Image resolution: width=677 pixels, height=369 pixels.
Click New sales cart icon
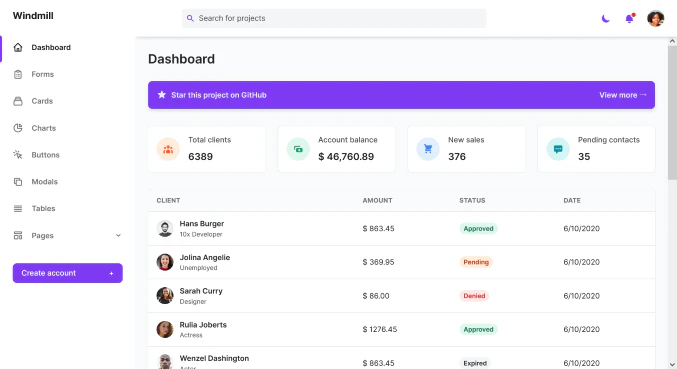[x=428, y=149]
